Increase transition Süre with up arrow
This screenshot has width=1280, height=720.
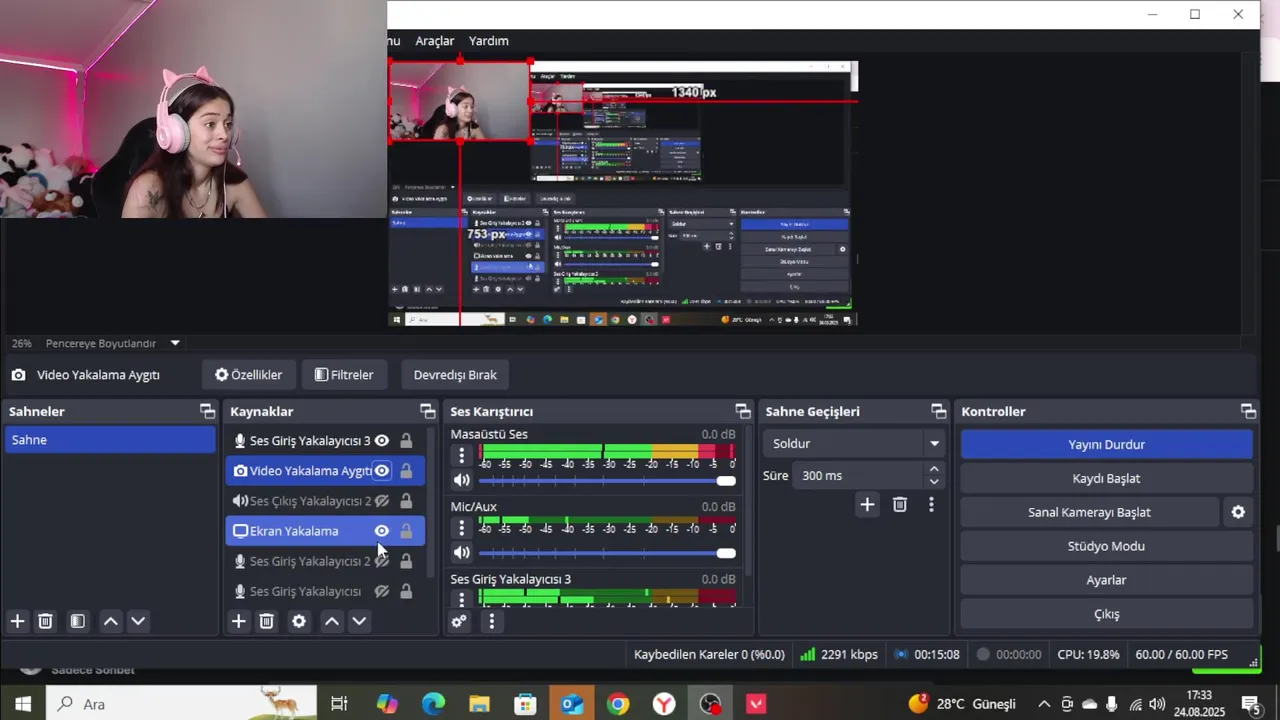click(934, 469)
